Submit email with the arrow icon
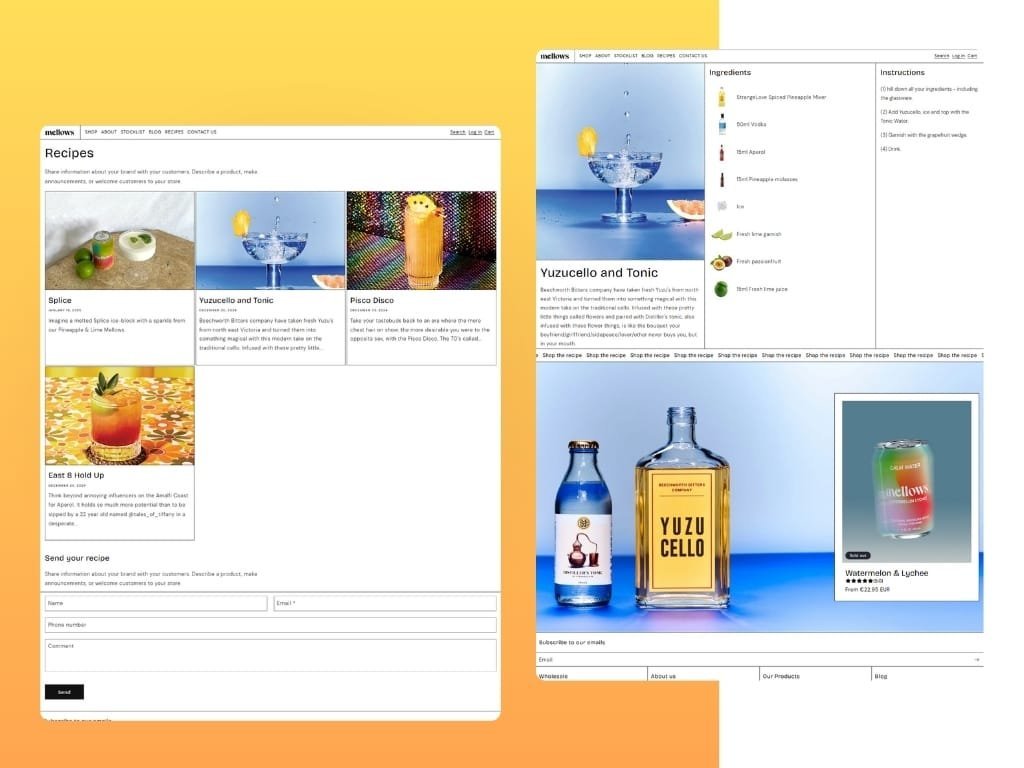1024x768 pixels. [x=976, y=660]
